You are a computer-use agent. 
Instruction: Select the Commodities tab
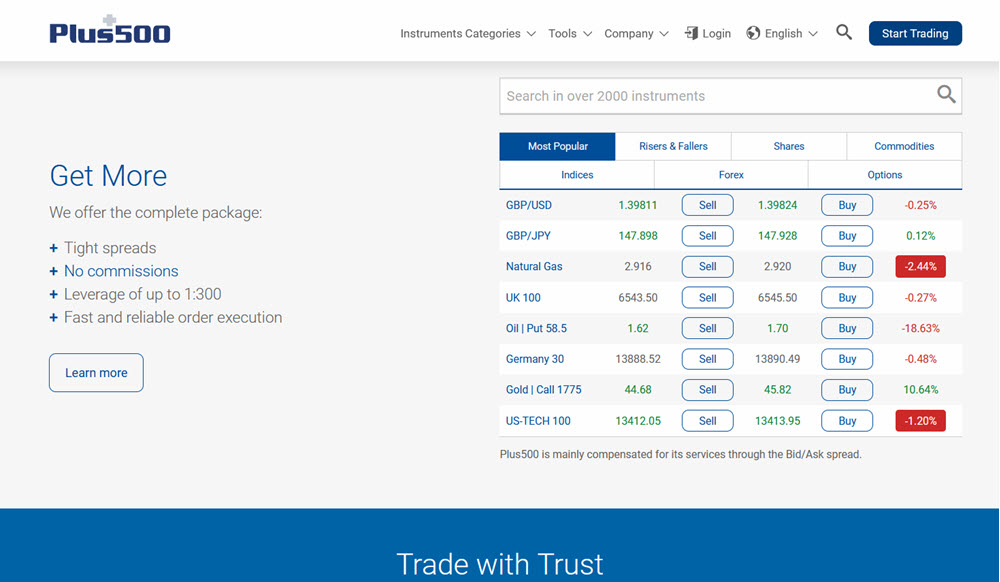(904, 146)
